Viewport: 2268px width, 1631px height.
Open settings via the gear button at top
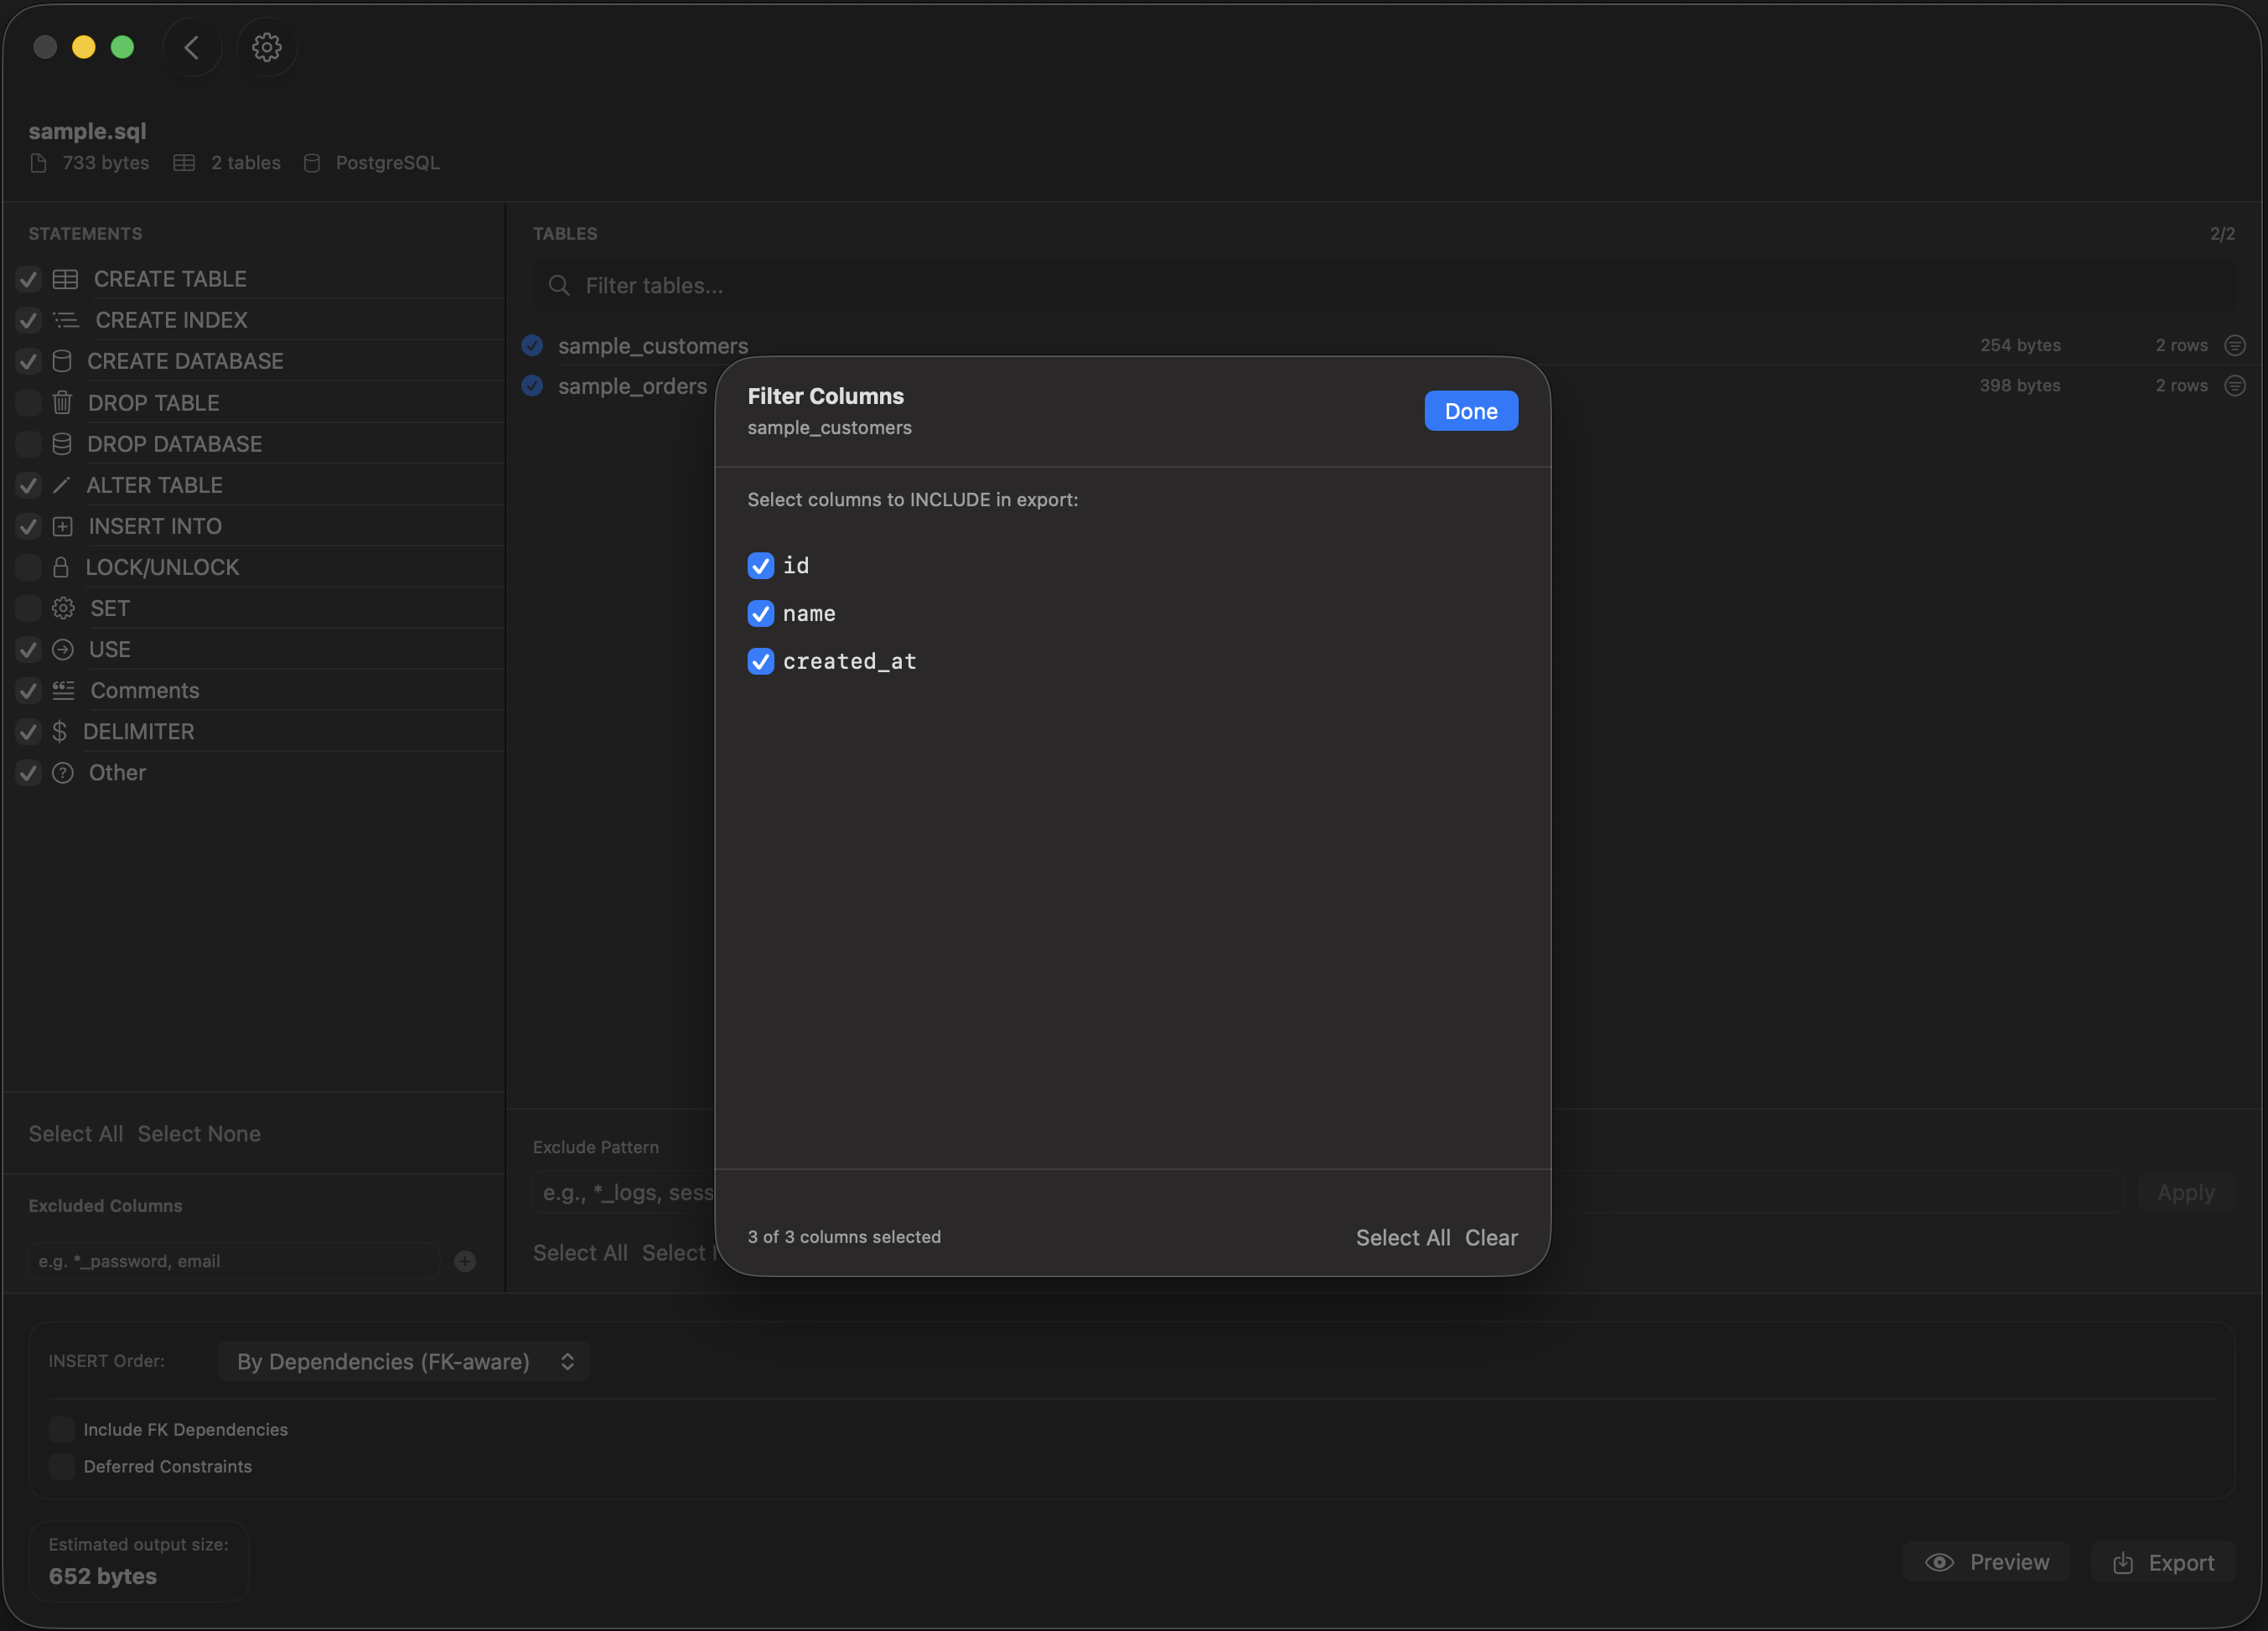(266, 46)
